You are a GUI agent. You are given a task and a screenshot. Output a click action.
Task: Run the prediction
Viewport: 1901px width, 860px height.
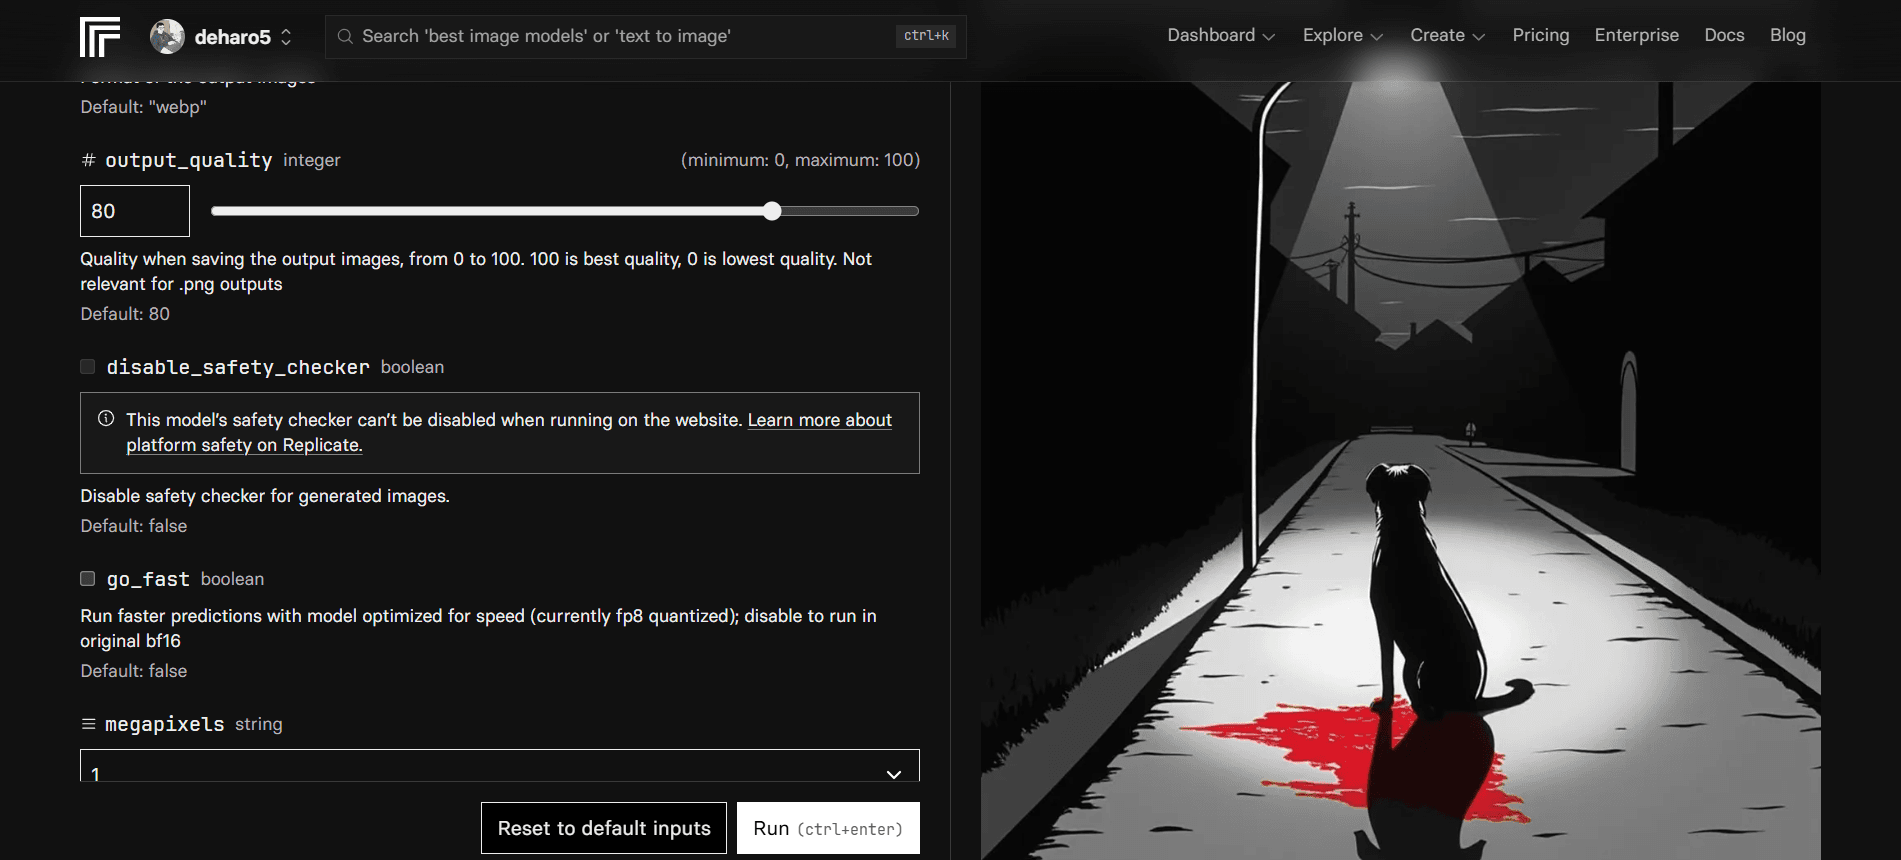pos(828,828)
